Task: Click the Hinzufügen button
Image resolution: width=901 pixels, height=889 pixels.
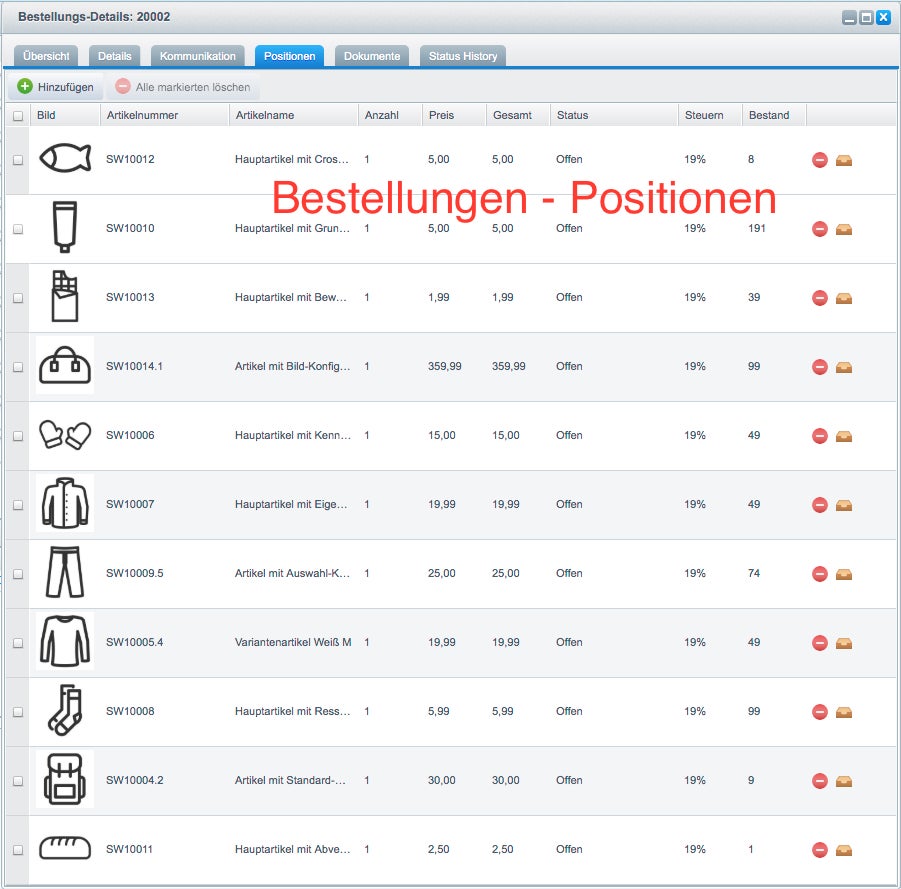Action: (56, 87)
